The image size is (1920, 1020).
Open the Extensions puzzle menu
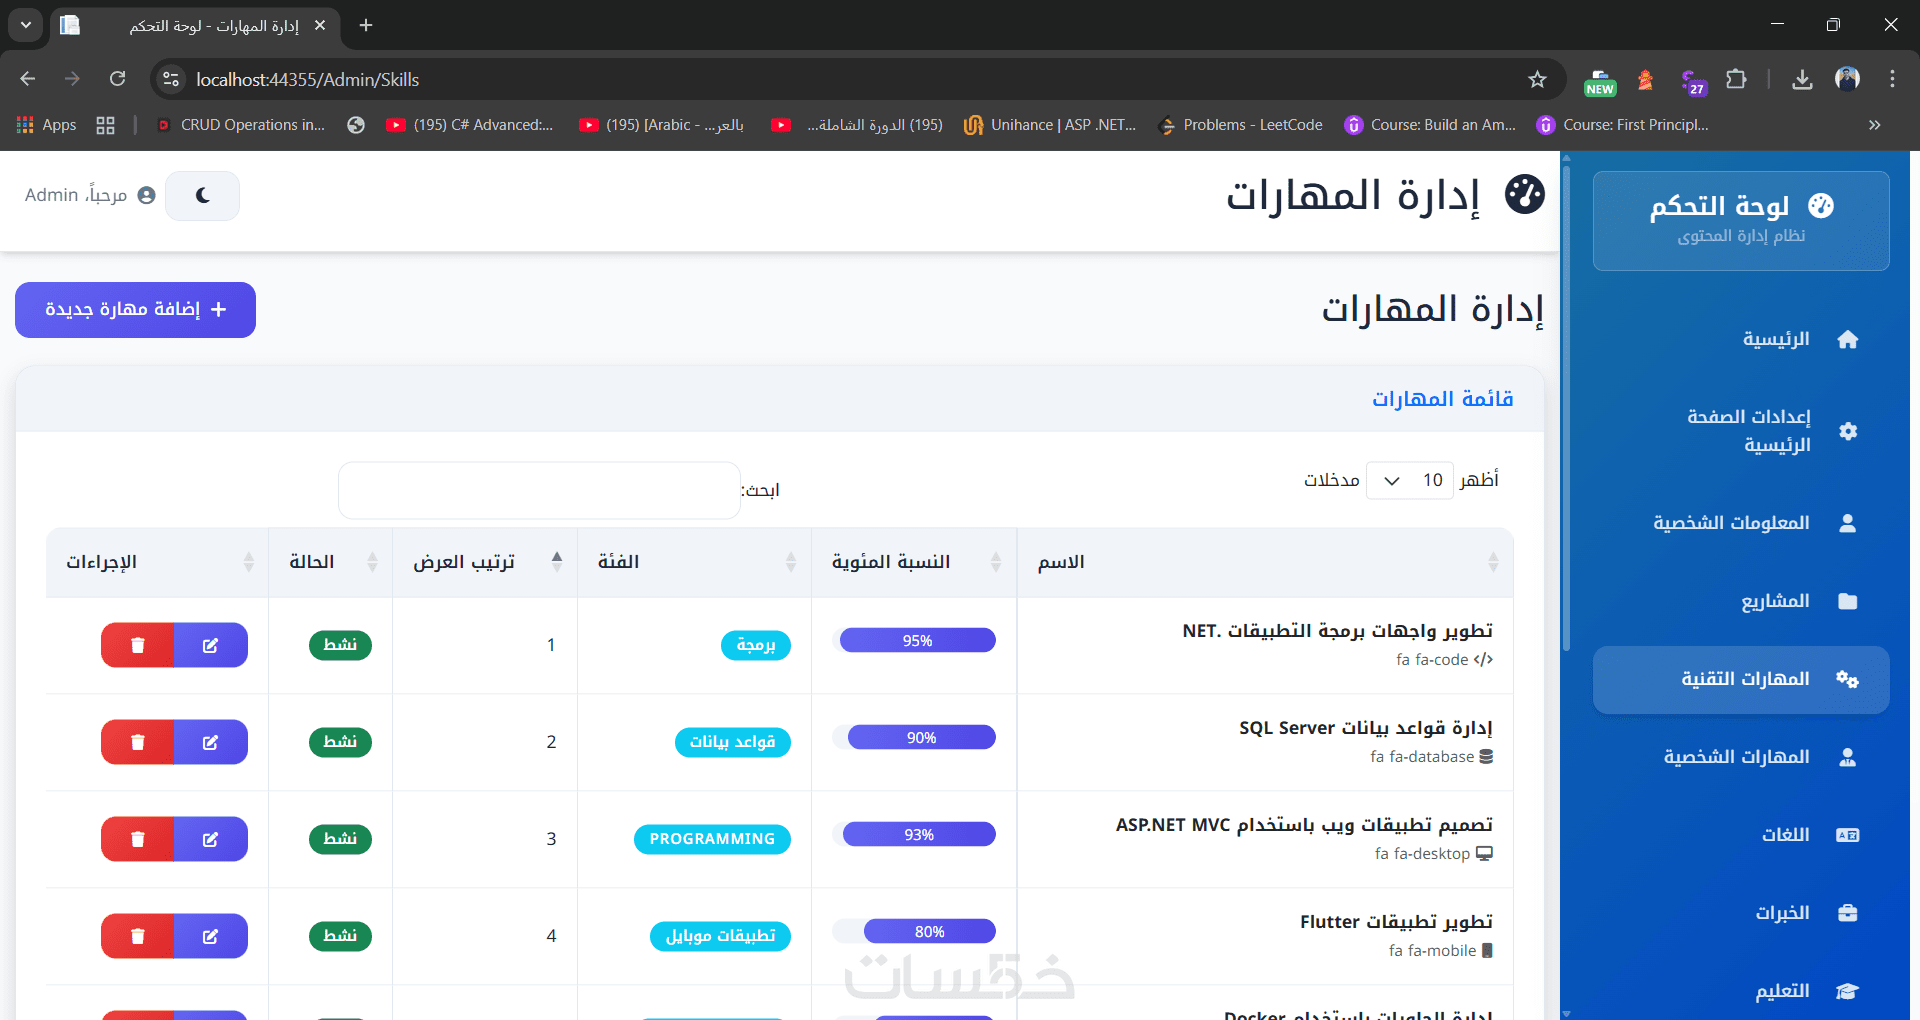[1737, 79]
